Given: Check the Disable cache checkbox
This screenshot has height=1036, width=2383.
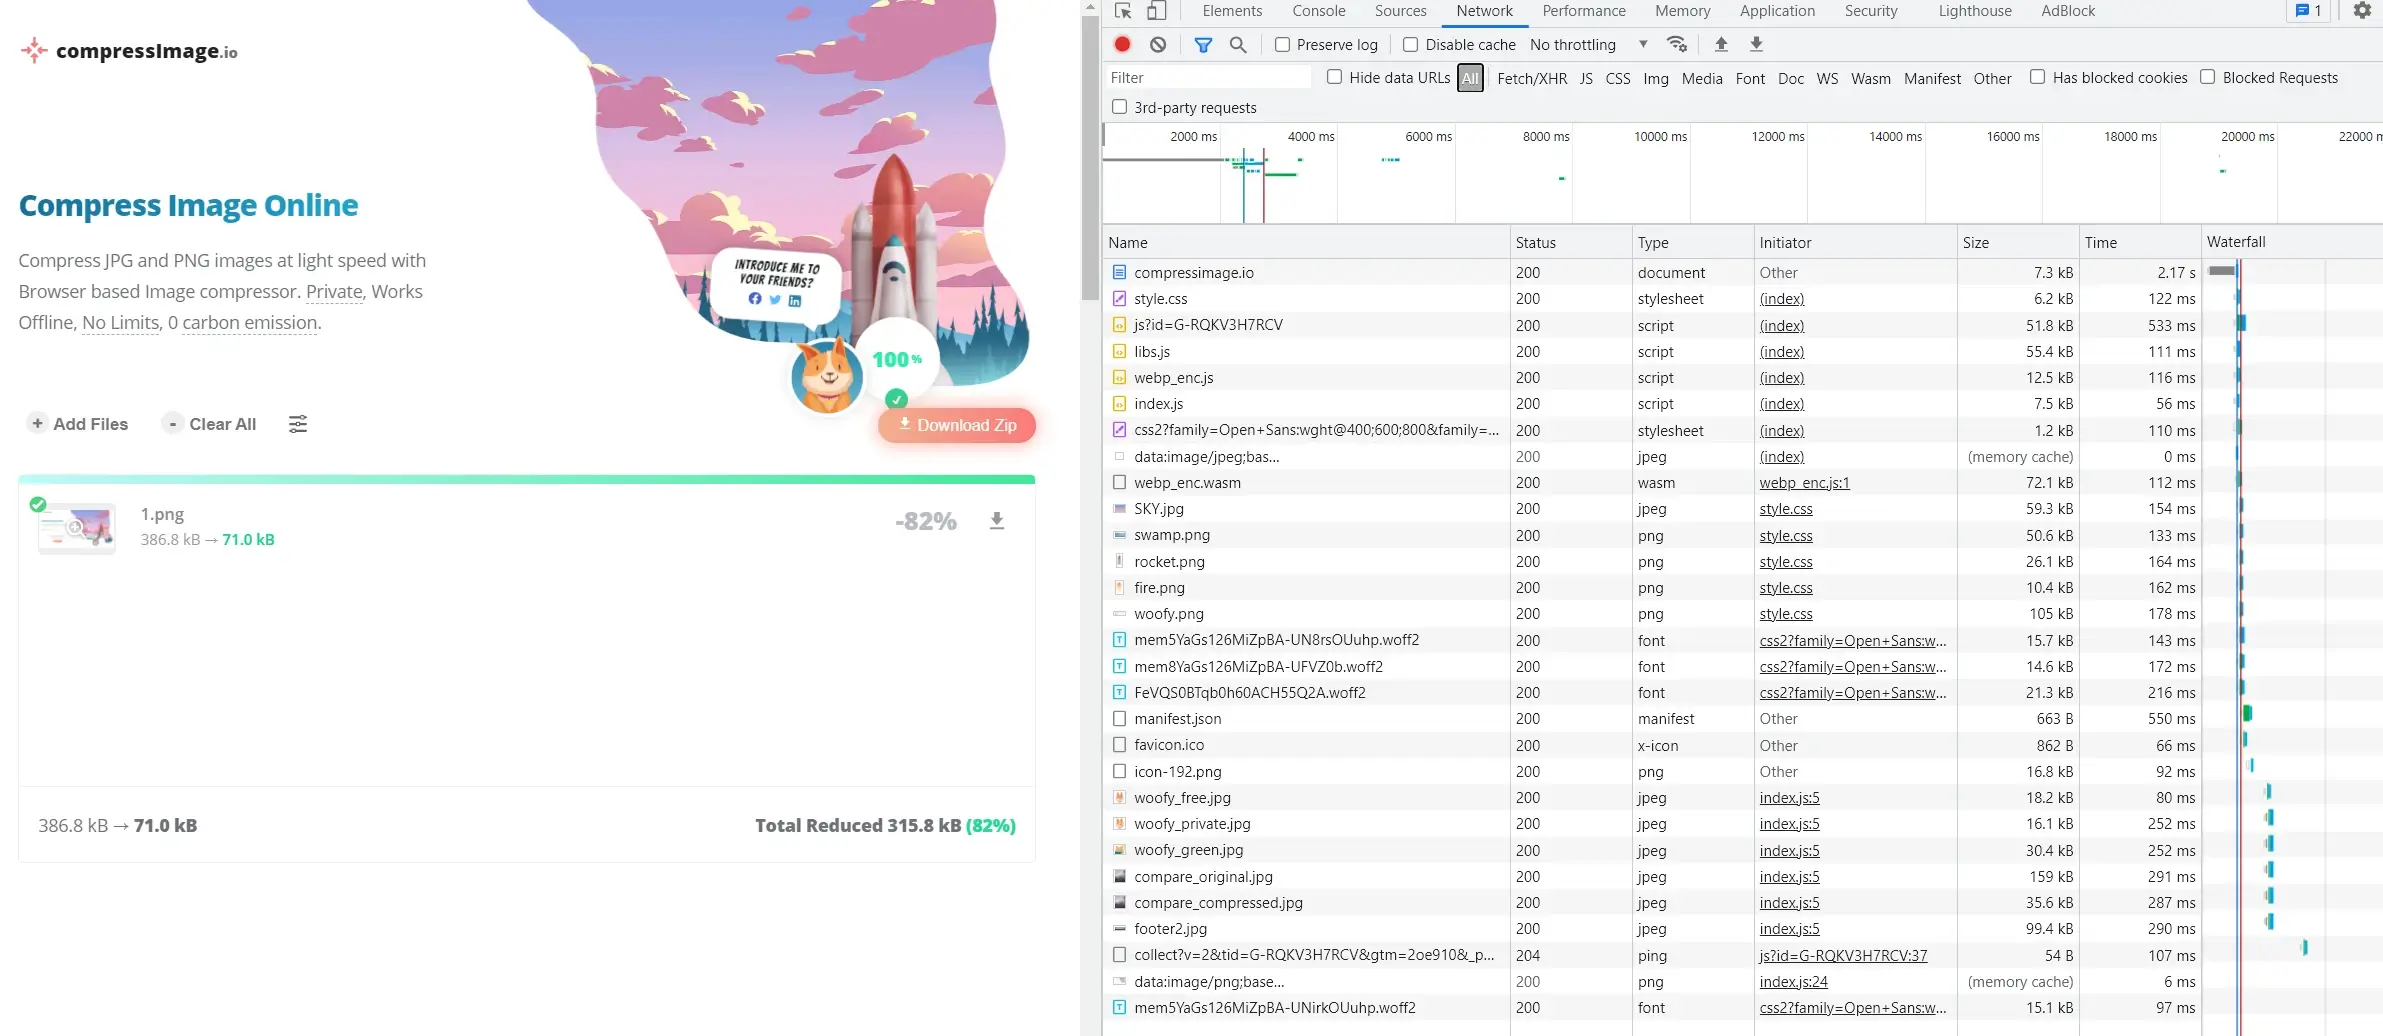Looking at the screenshot, I should pyautogui.click(x=1410, y=45).
